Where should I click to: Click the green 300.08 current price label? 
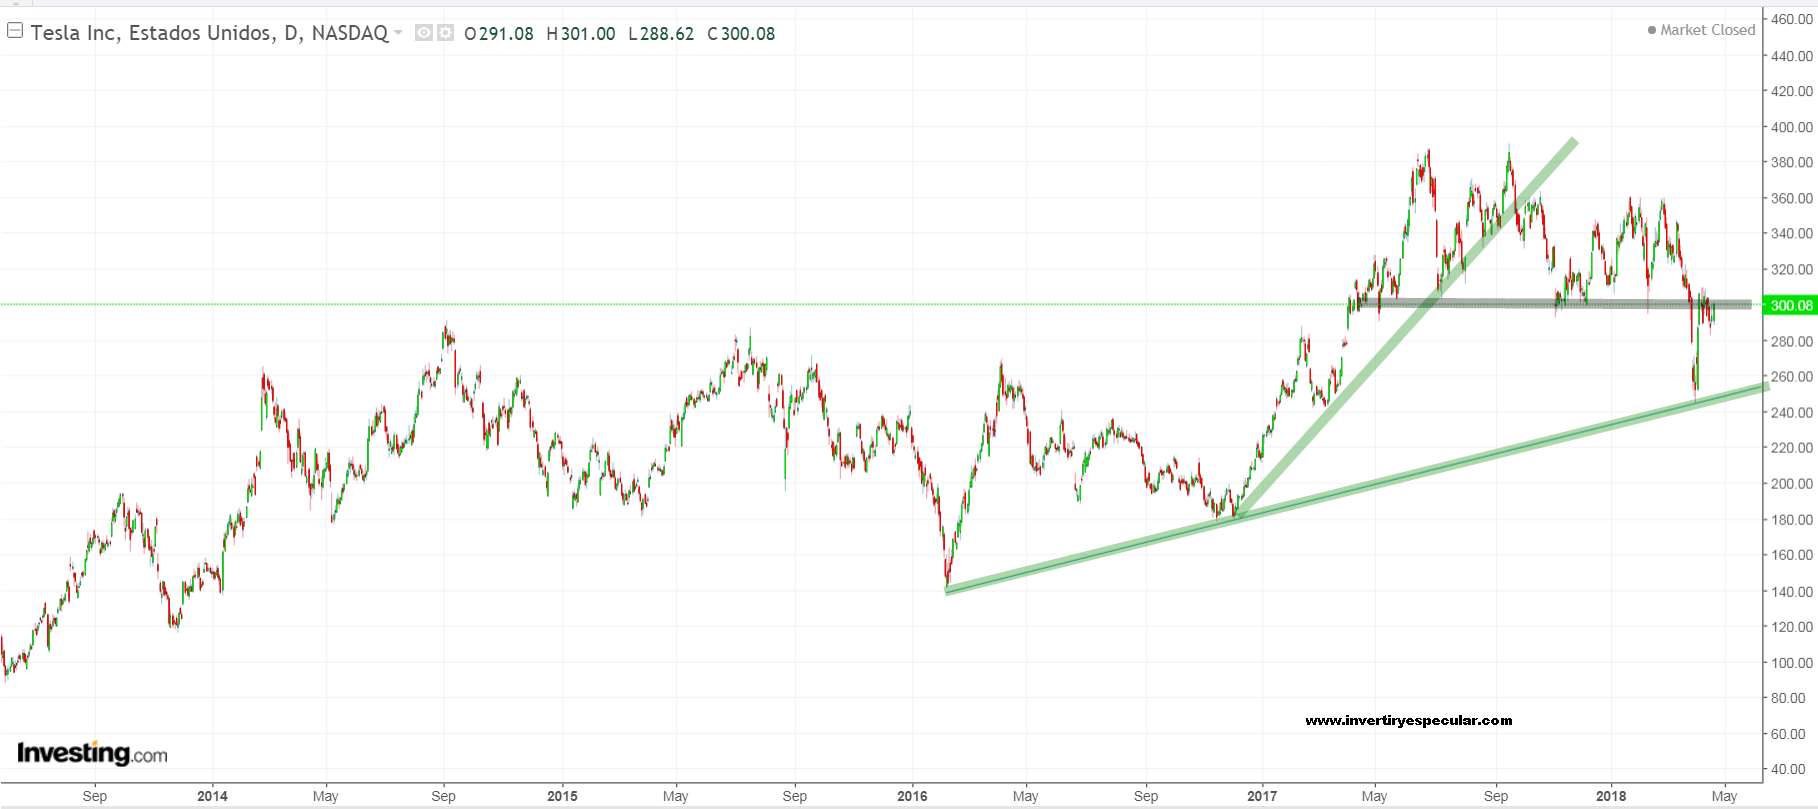coord(1790,305)
